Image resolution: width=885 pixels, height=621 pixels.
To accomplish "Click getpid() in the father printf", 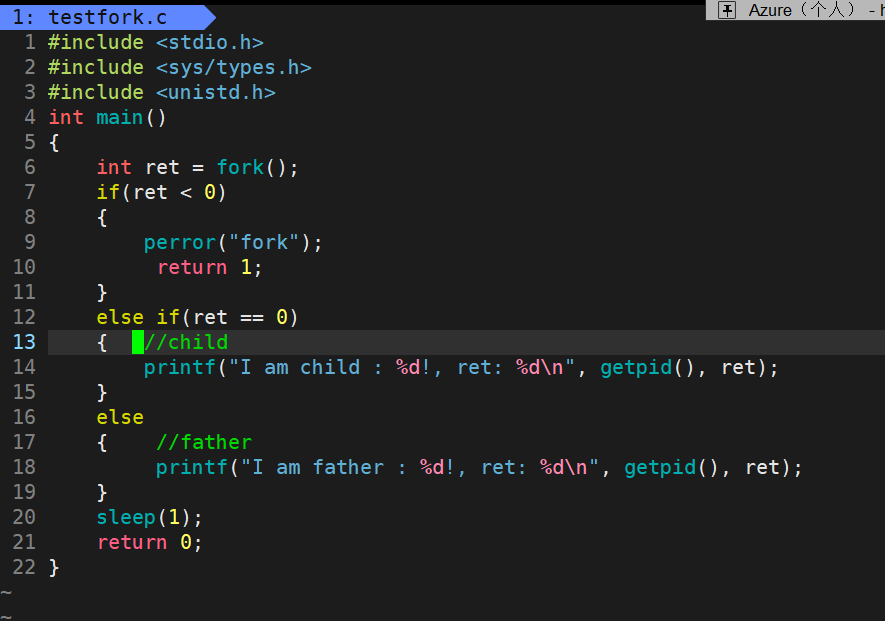I will pyautogui.click(x=671, y=467).
